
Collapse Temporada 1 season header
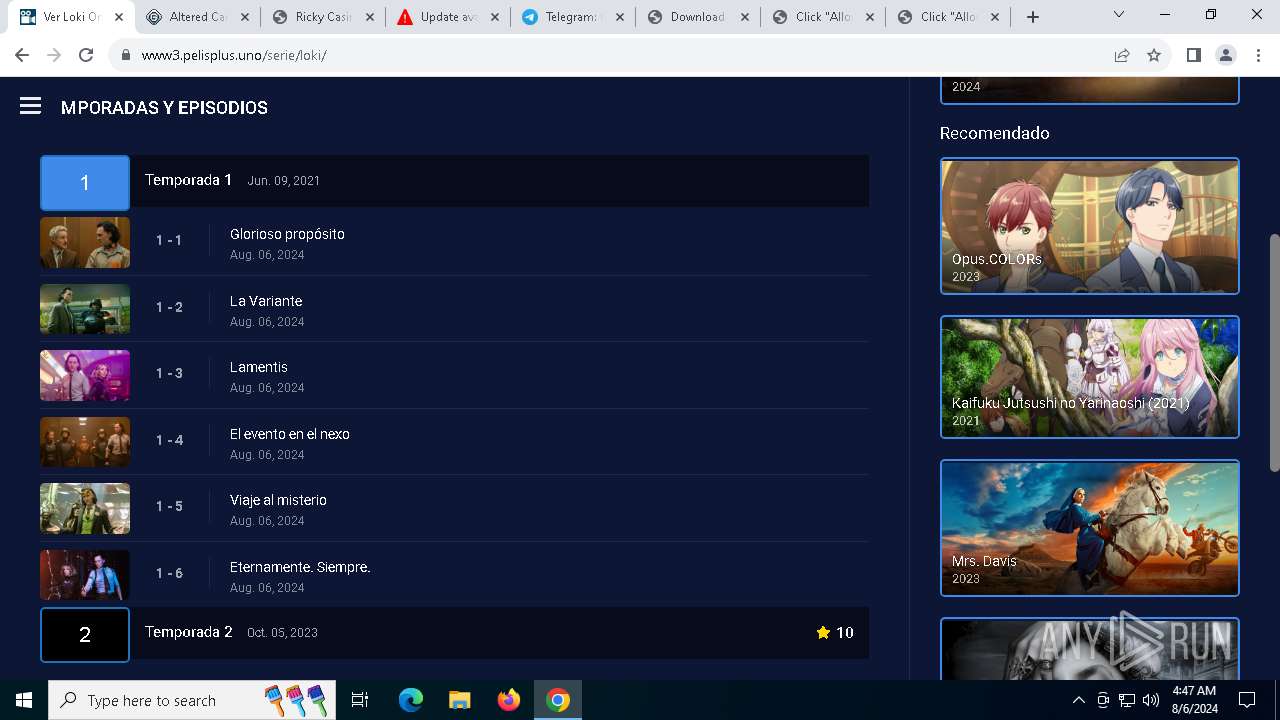(454, 181)
